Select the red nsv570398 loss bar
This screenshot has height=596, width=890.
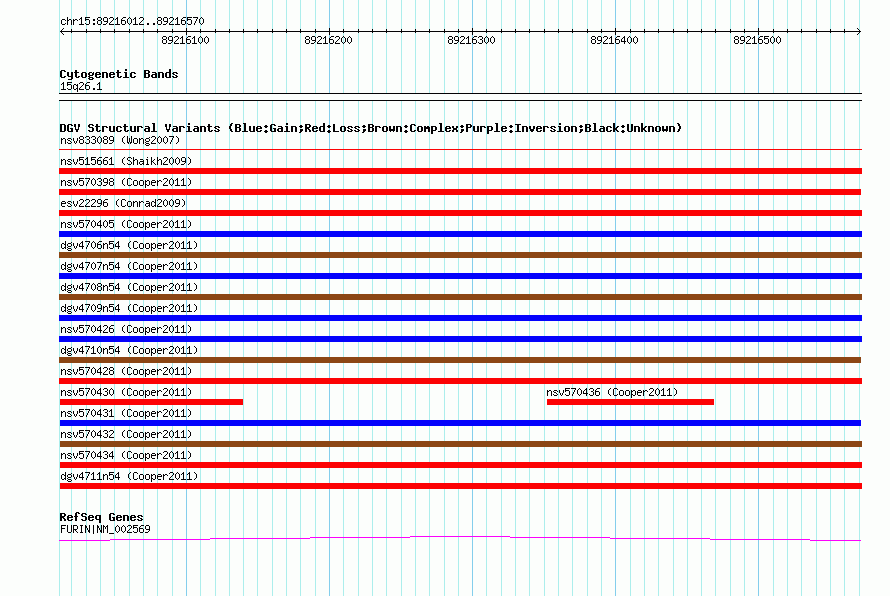coord(460,192)
